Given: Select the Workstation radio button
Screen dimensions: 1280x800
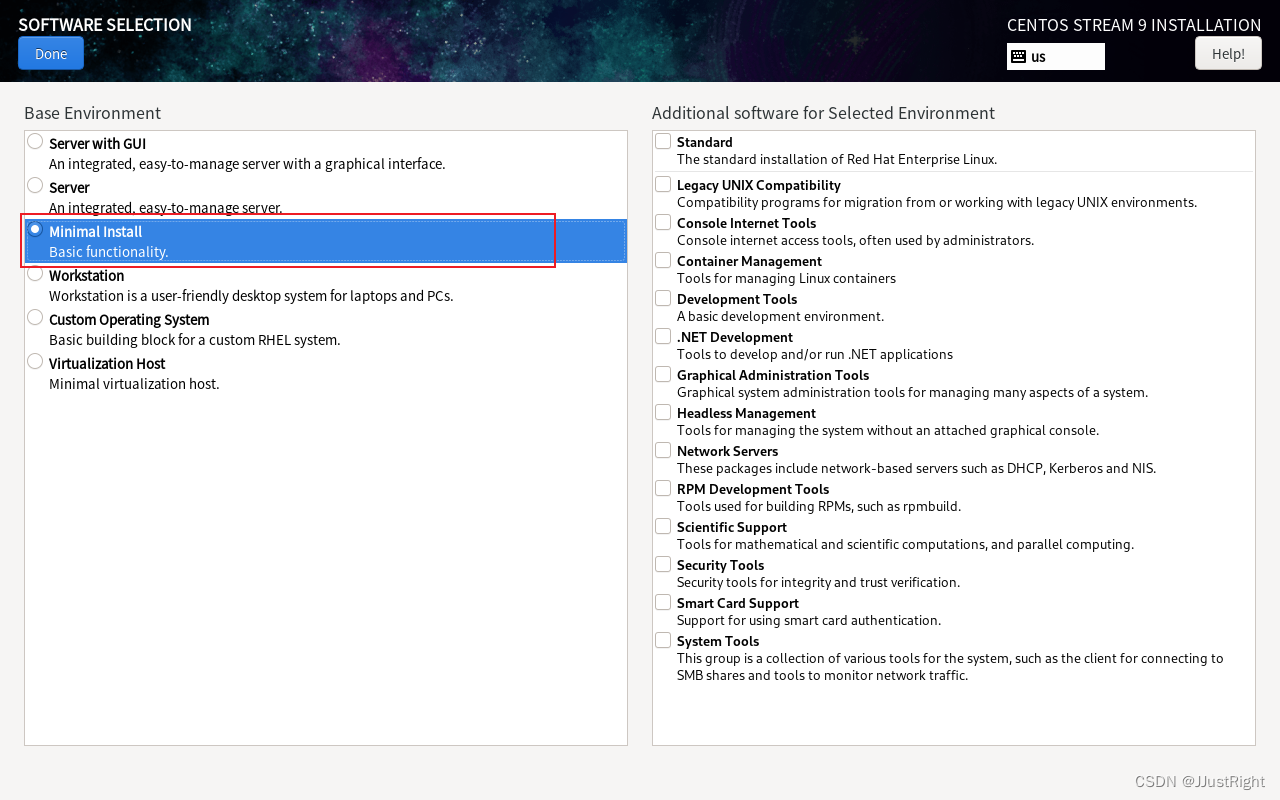Looking at the screenshot, I should (35, 273).
